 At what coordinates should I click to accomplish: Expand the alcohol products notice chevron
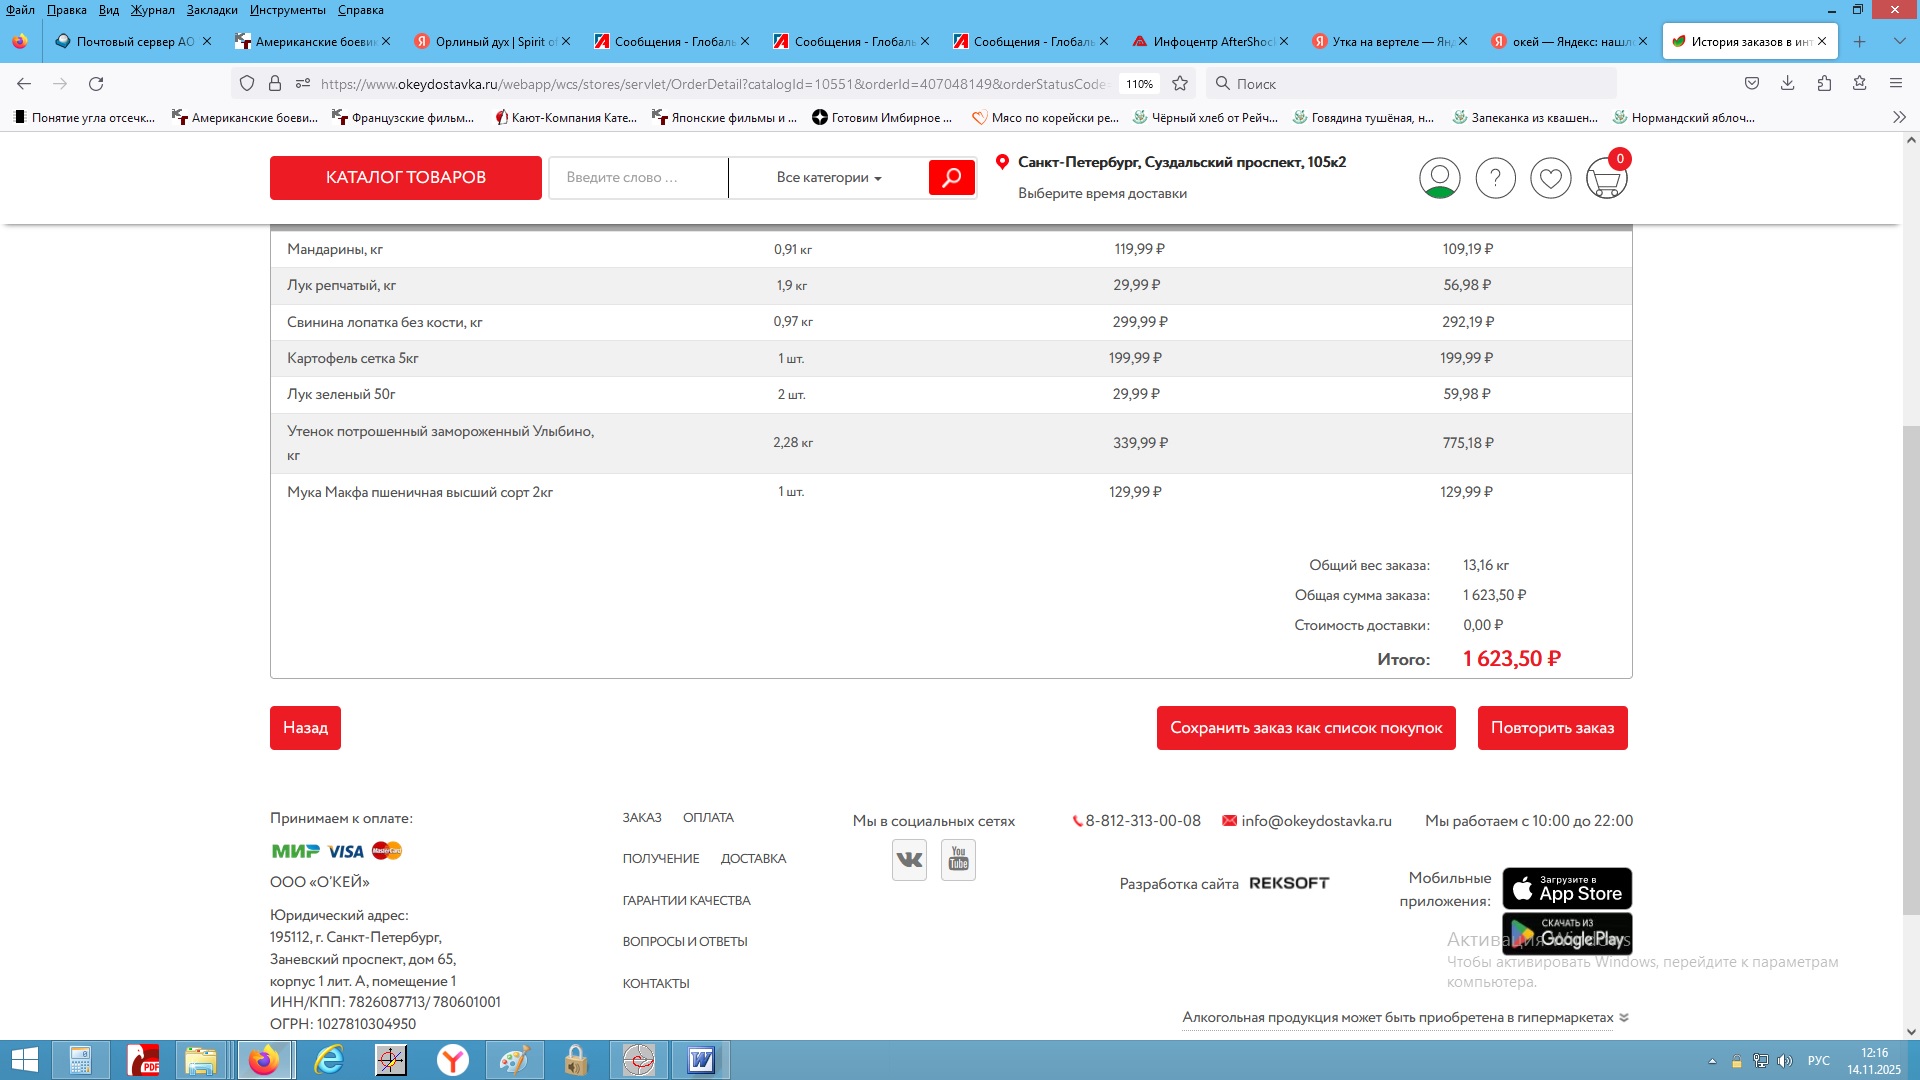(x=1624, y=1018)
